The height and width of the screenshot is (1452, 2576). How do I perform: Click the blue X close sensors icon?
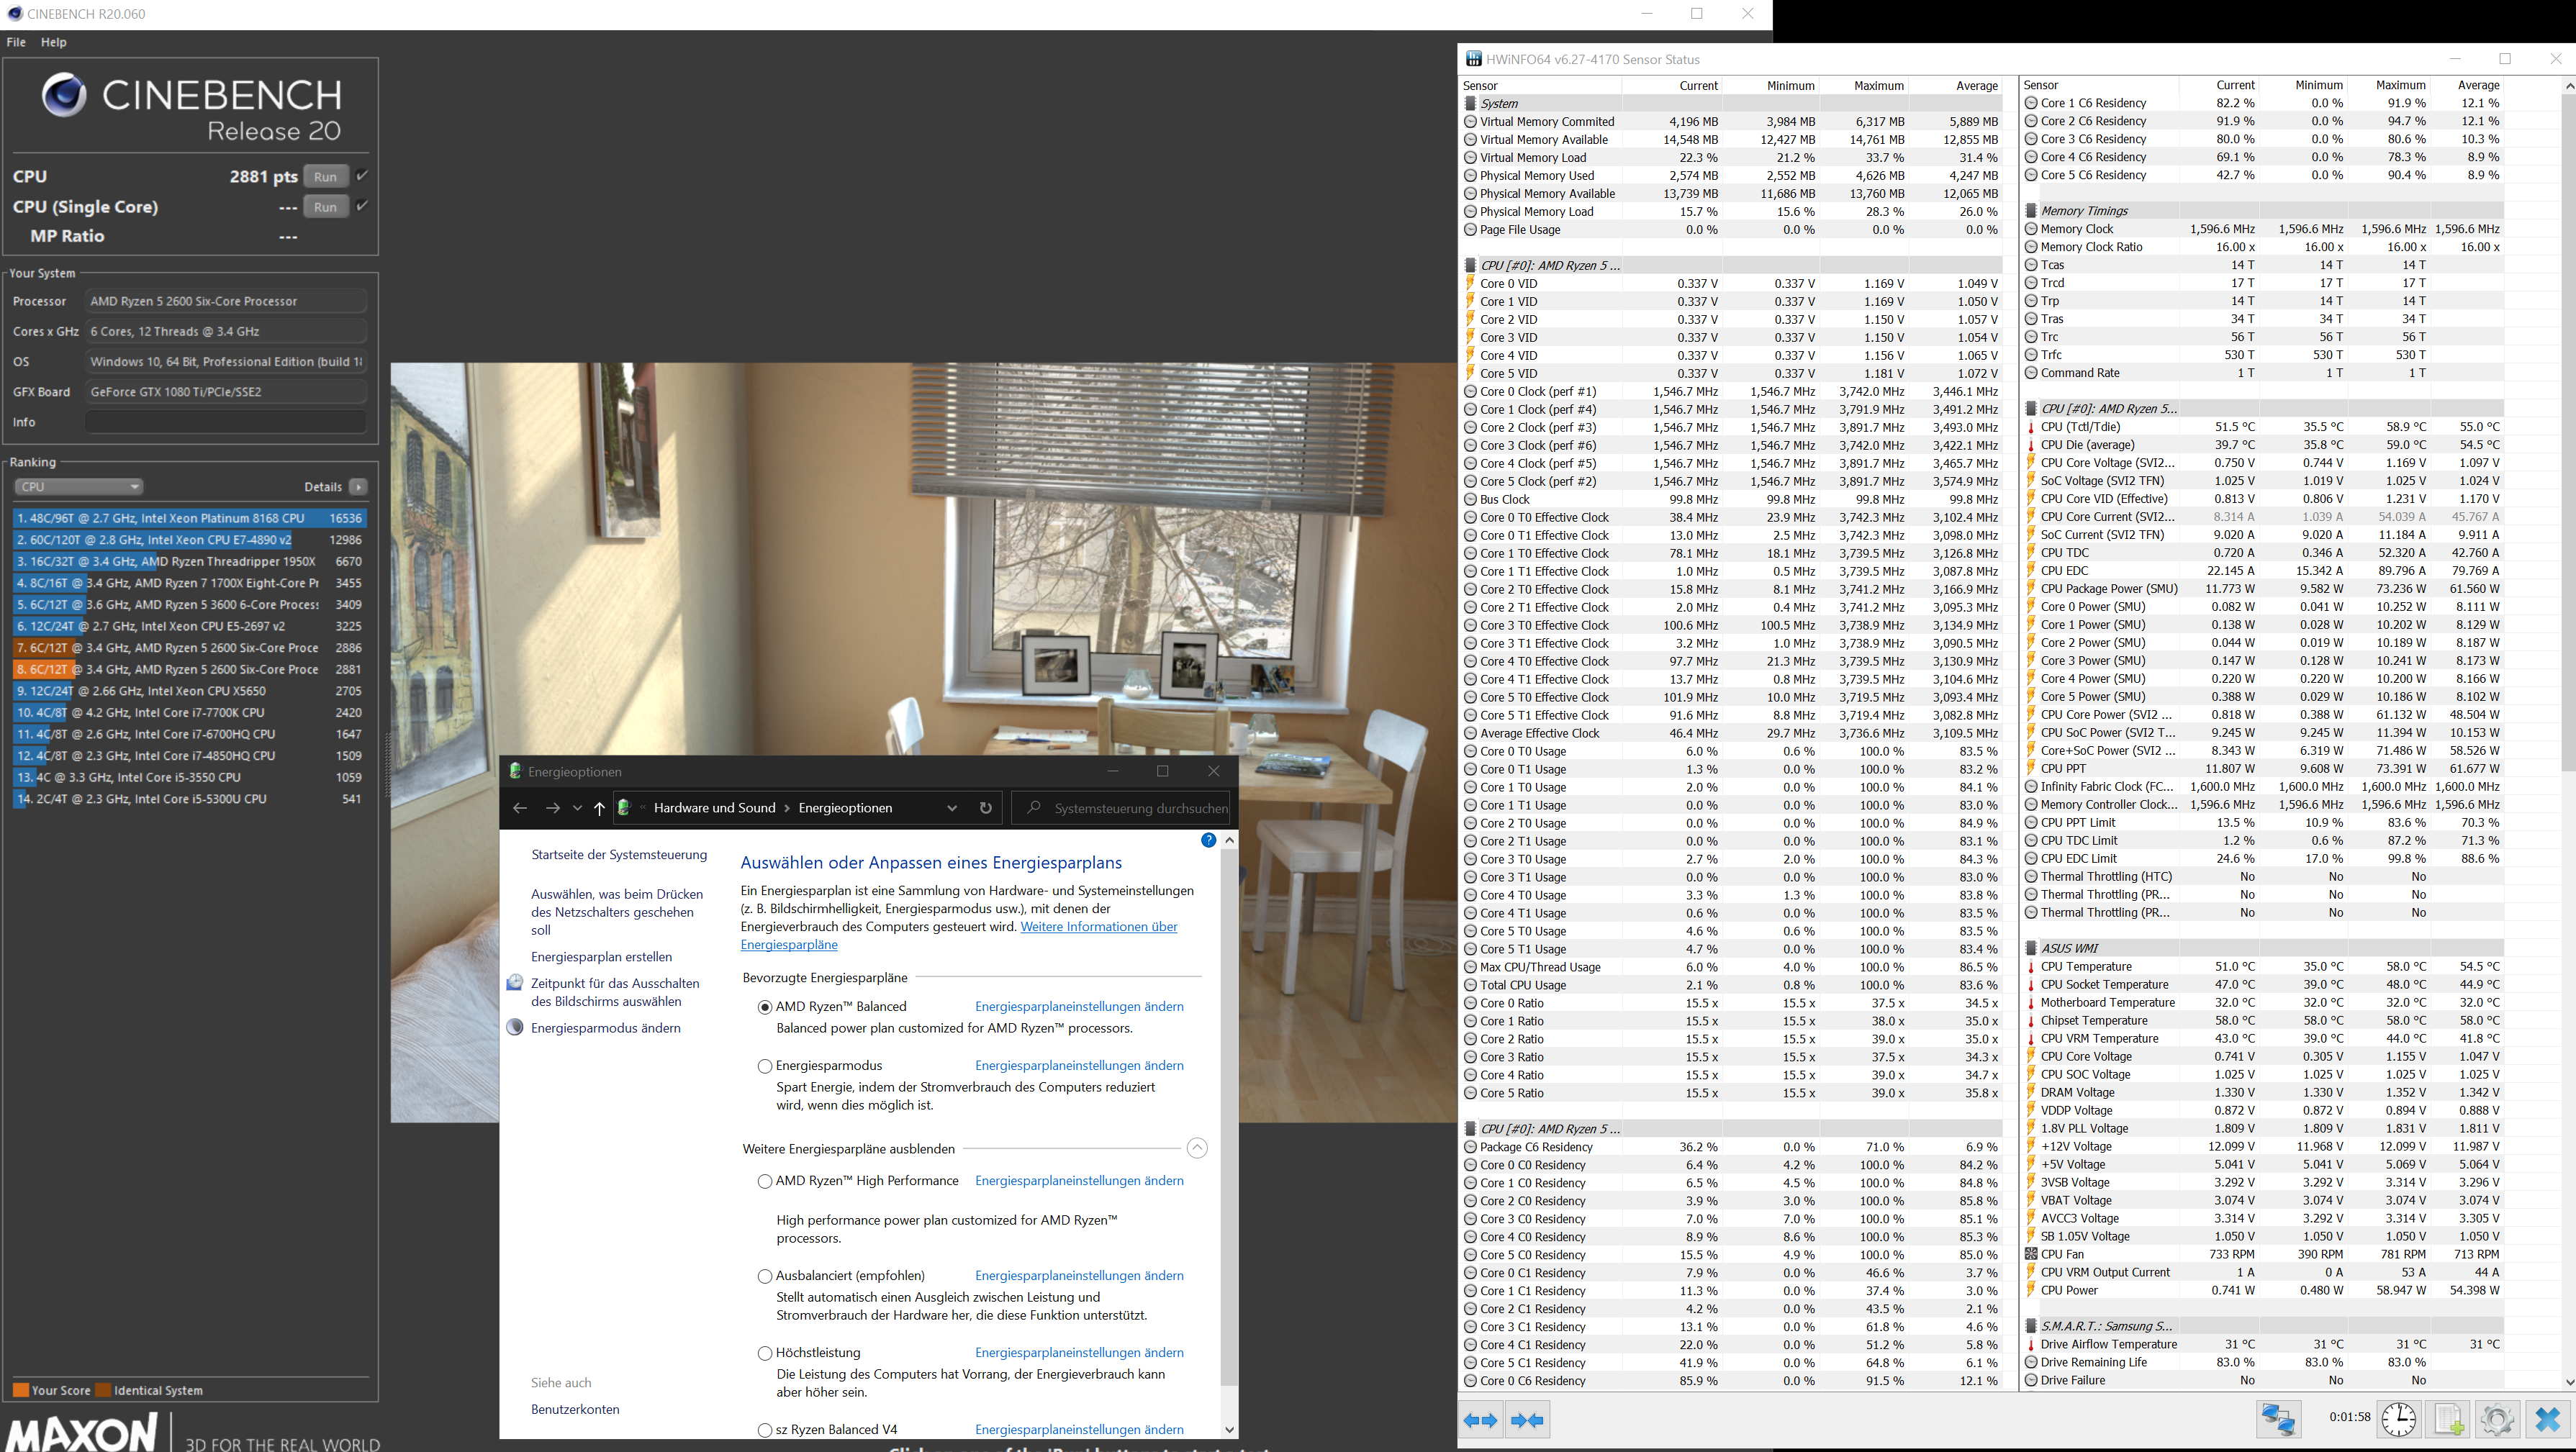[2547, 1419]
